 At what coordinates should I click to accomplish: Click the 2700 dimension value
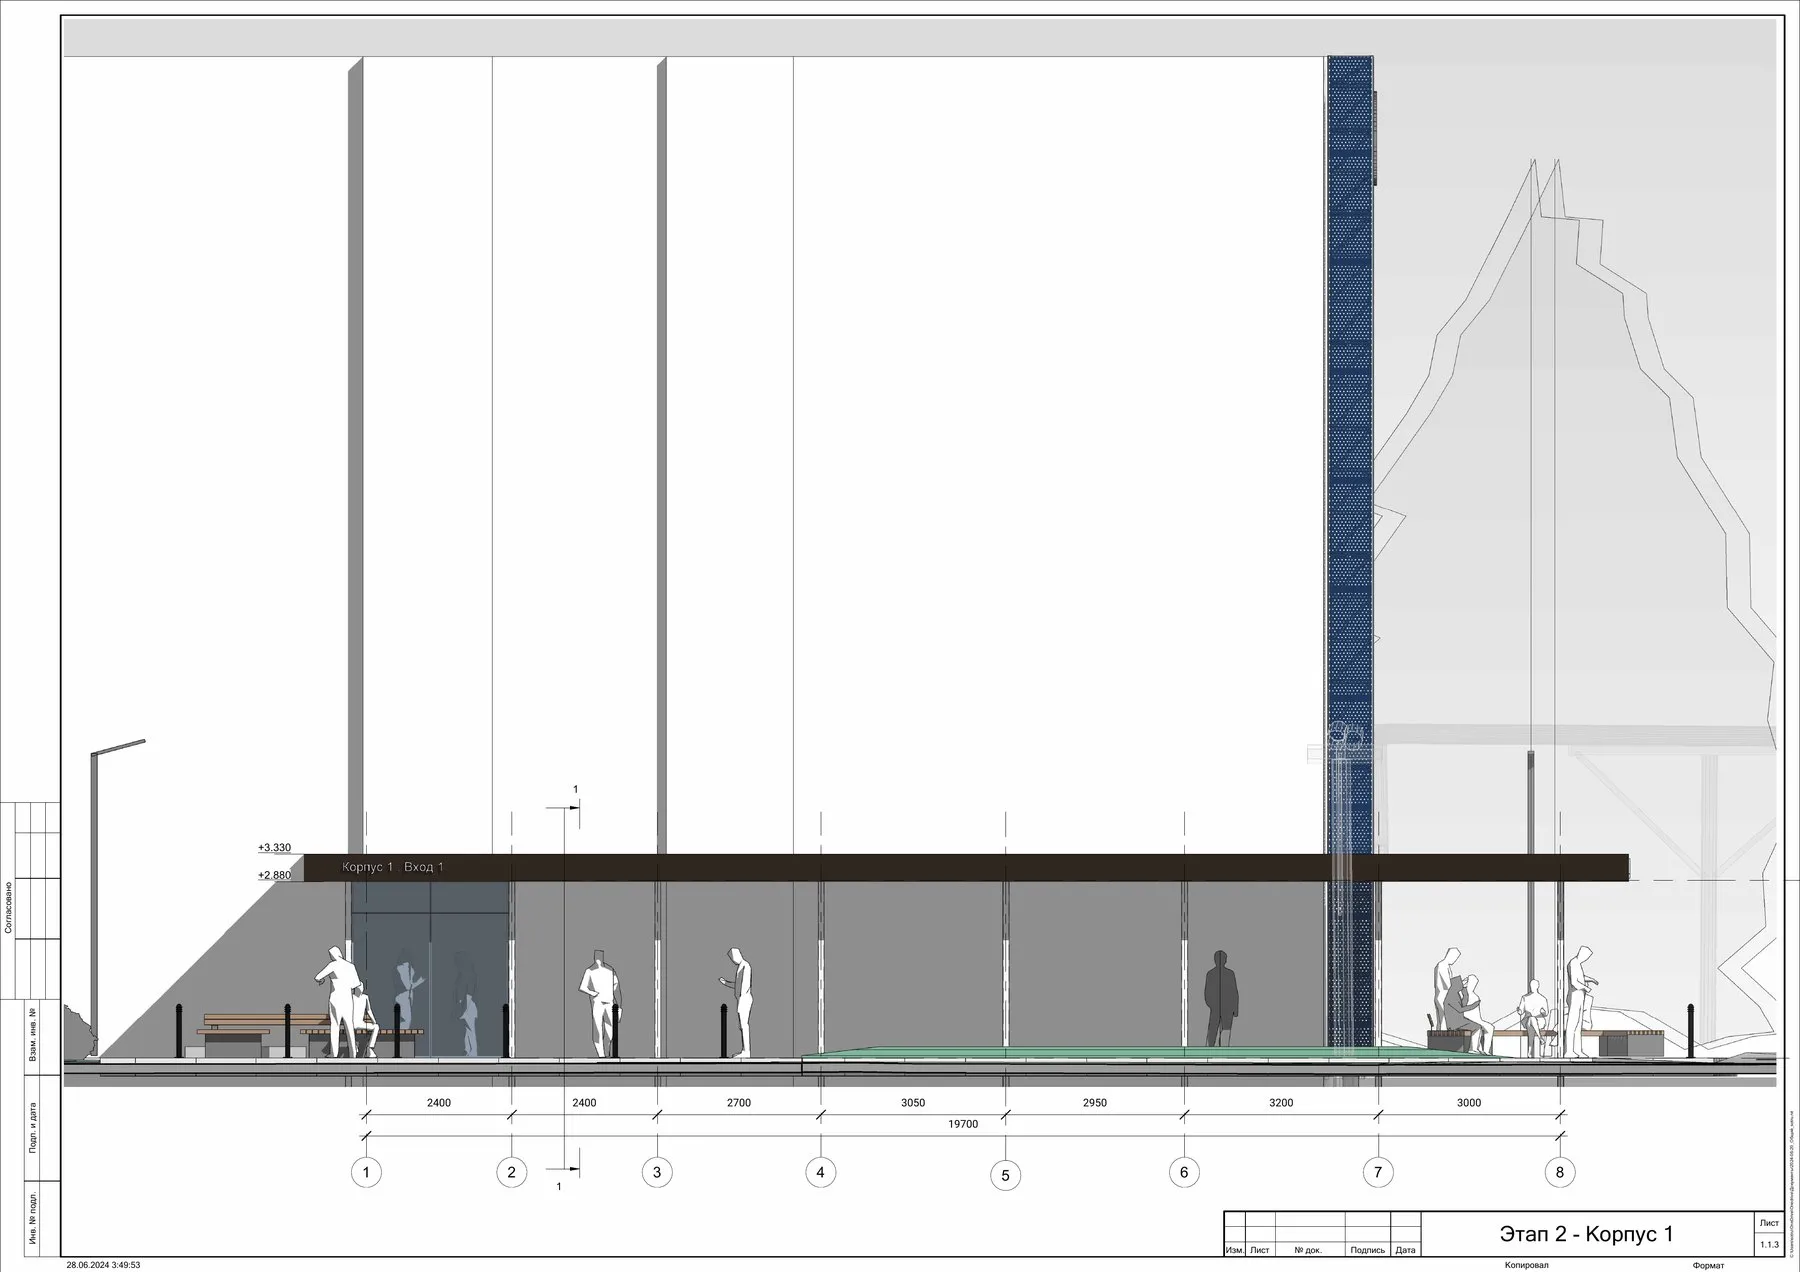[x=739, y=1103]
